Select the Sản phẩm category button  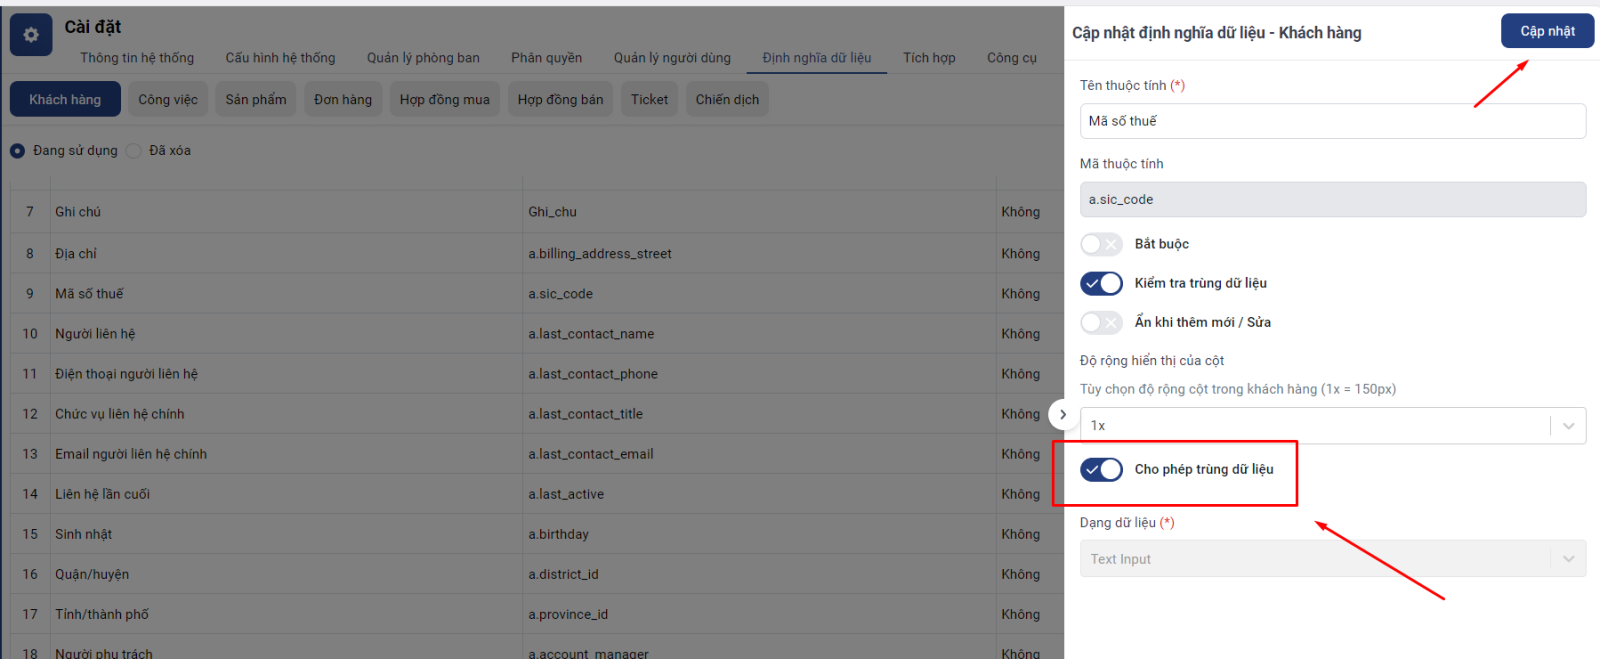(x=256, y=100)
